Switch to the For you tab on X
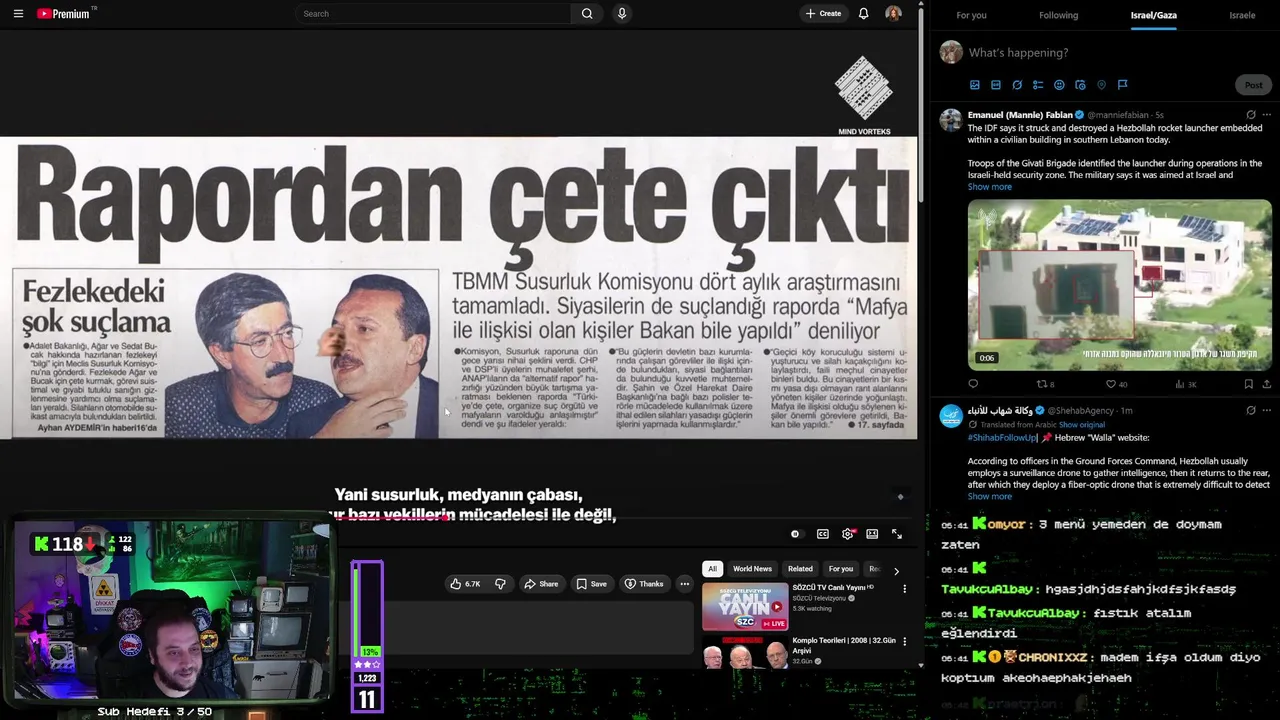Image resolution: width=1280 pixels, height=720 pixels. tap(971, 15)
